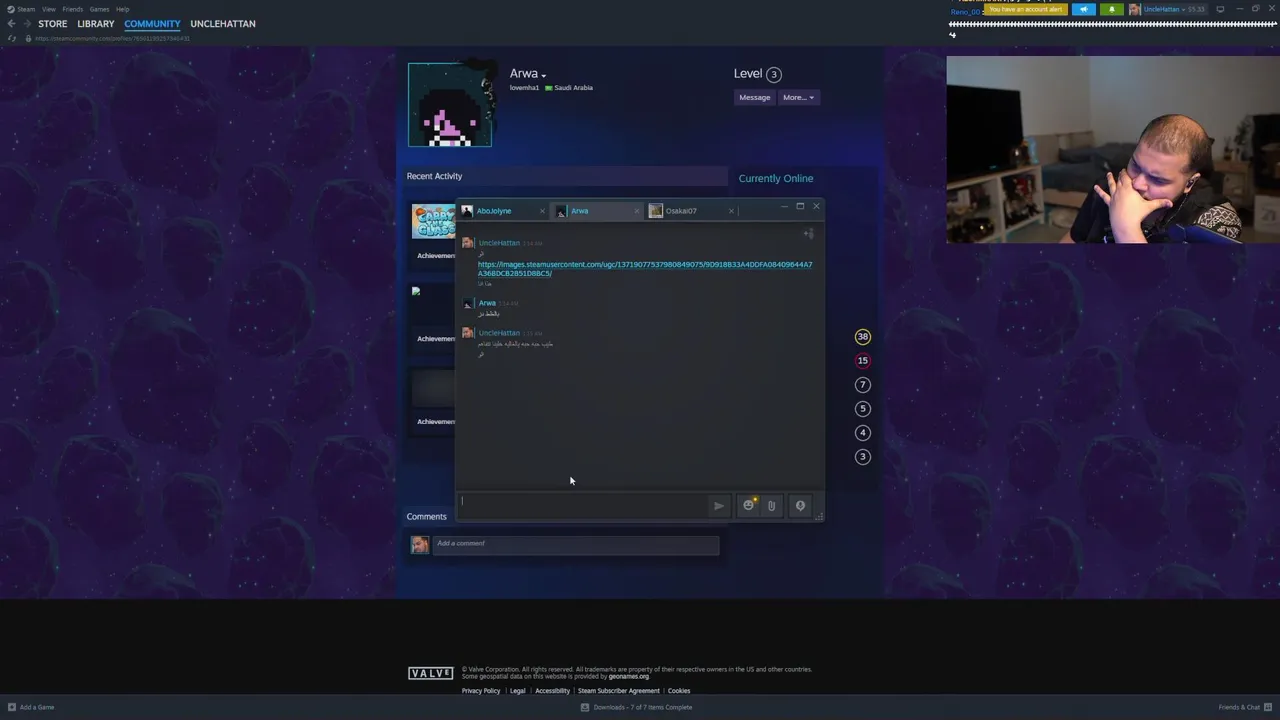
Task: Open Downloads status in bottom bar
Action: tap(636, 707)
